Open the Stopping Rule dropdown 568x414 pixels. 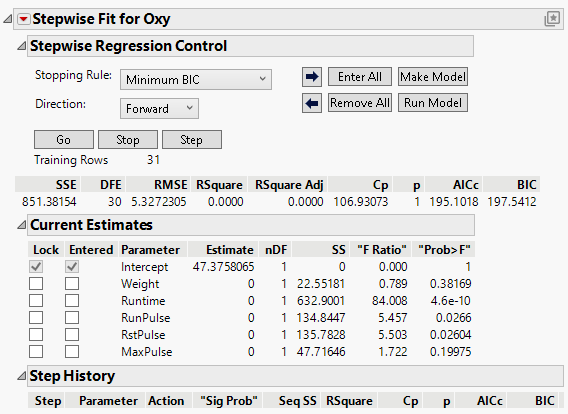196,80
